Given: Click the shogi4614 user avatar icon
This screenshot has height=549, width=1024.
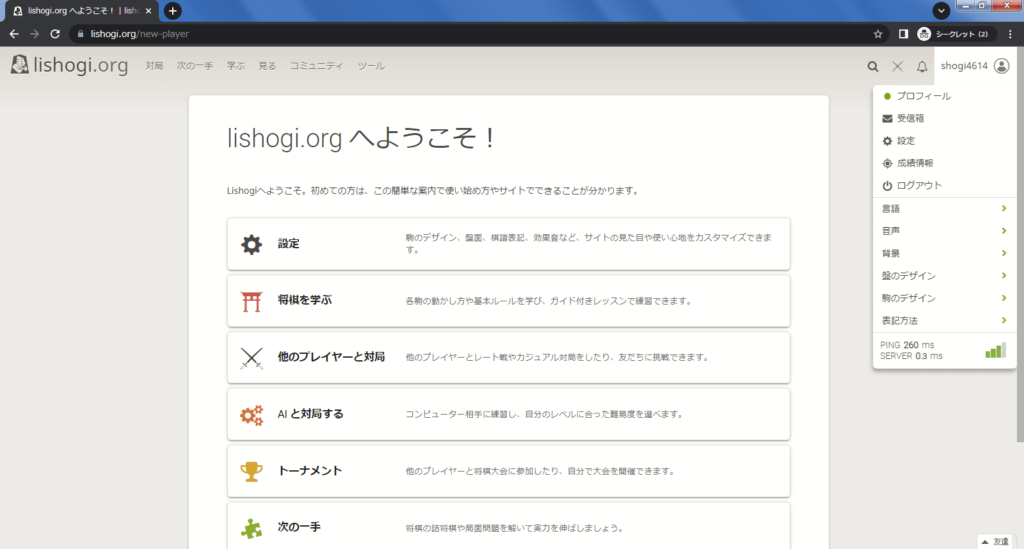Looking at the screenshot, I should click(x=1001, y=66).
